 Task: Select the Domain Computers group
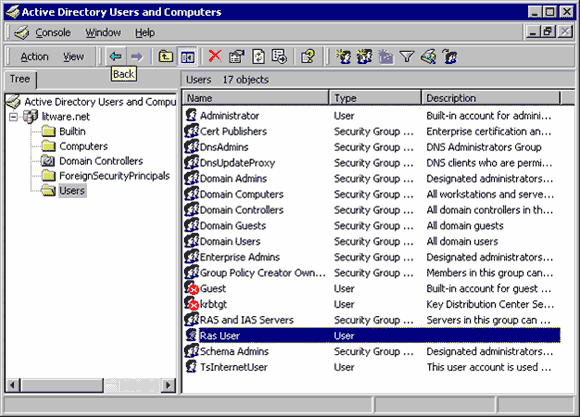242,194
